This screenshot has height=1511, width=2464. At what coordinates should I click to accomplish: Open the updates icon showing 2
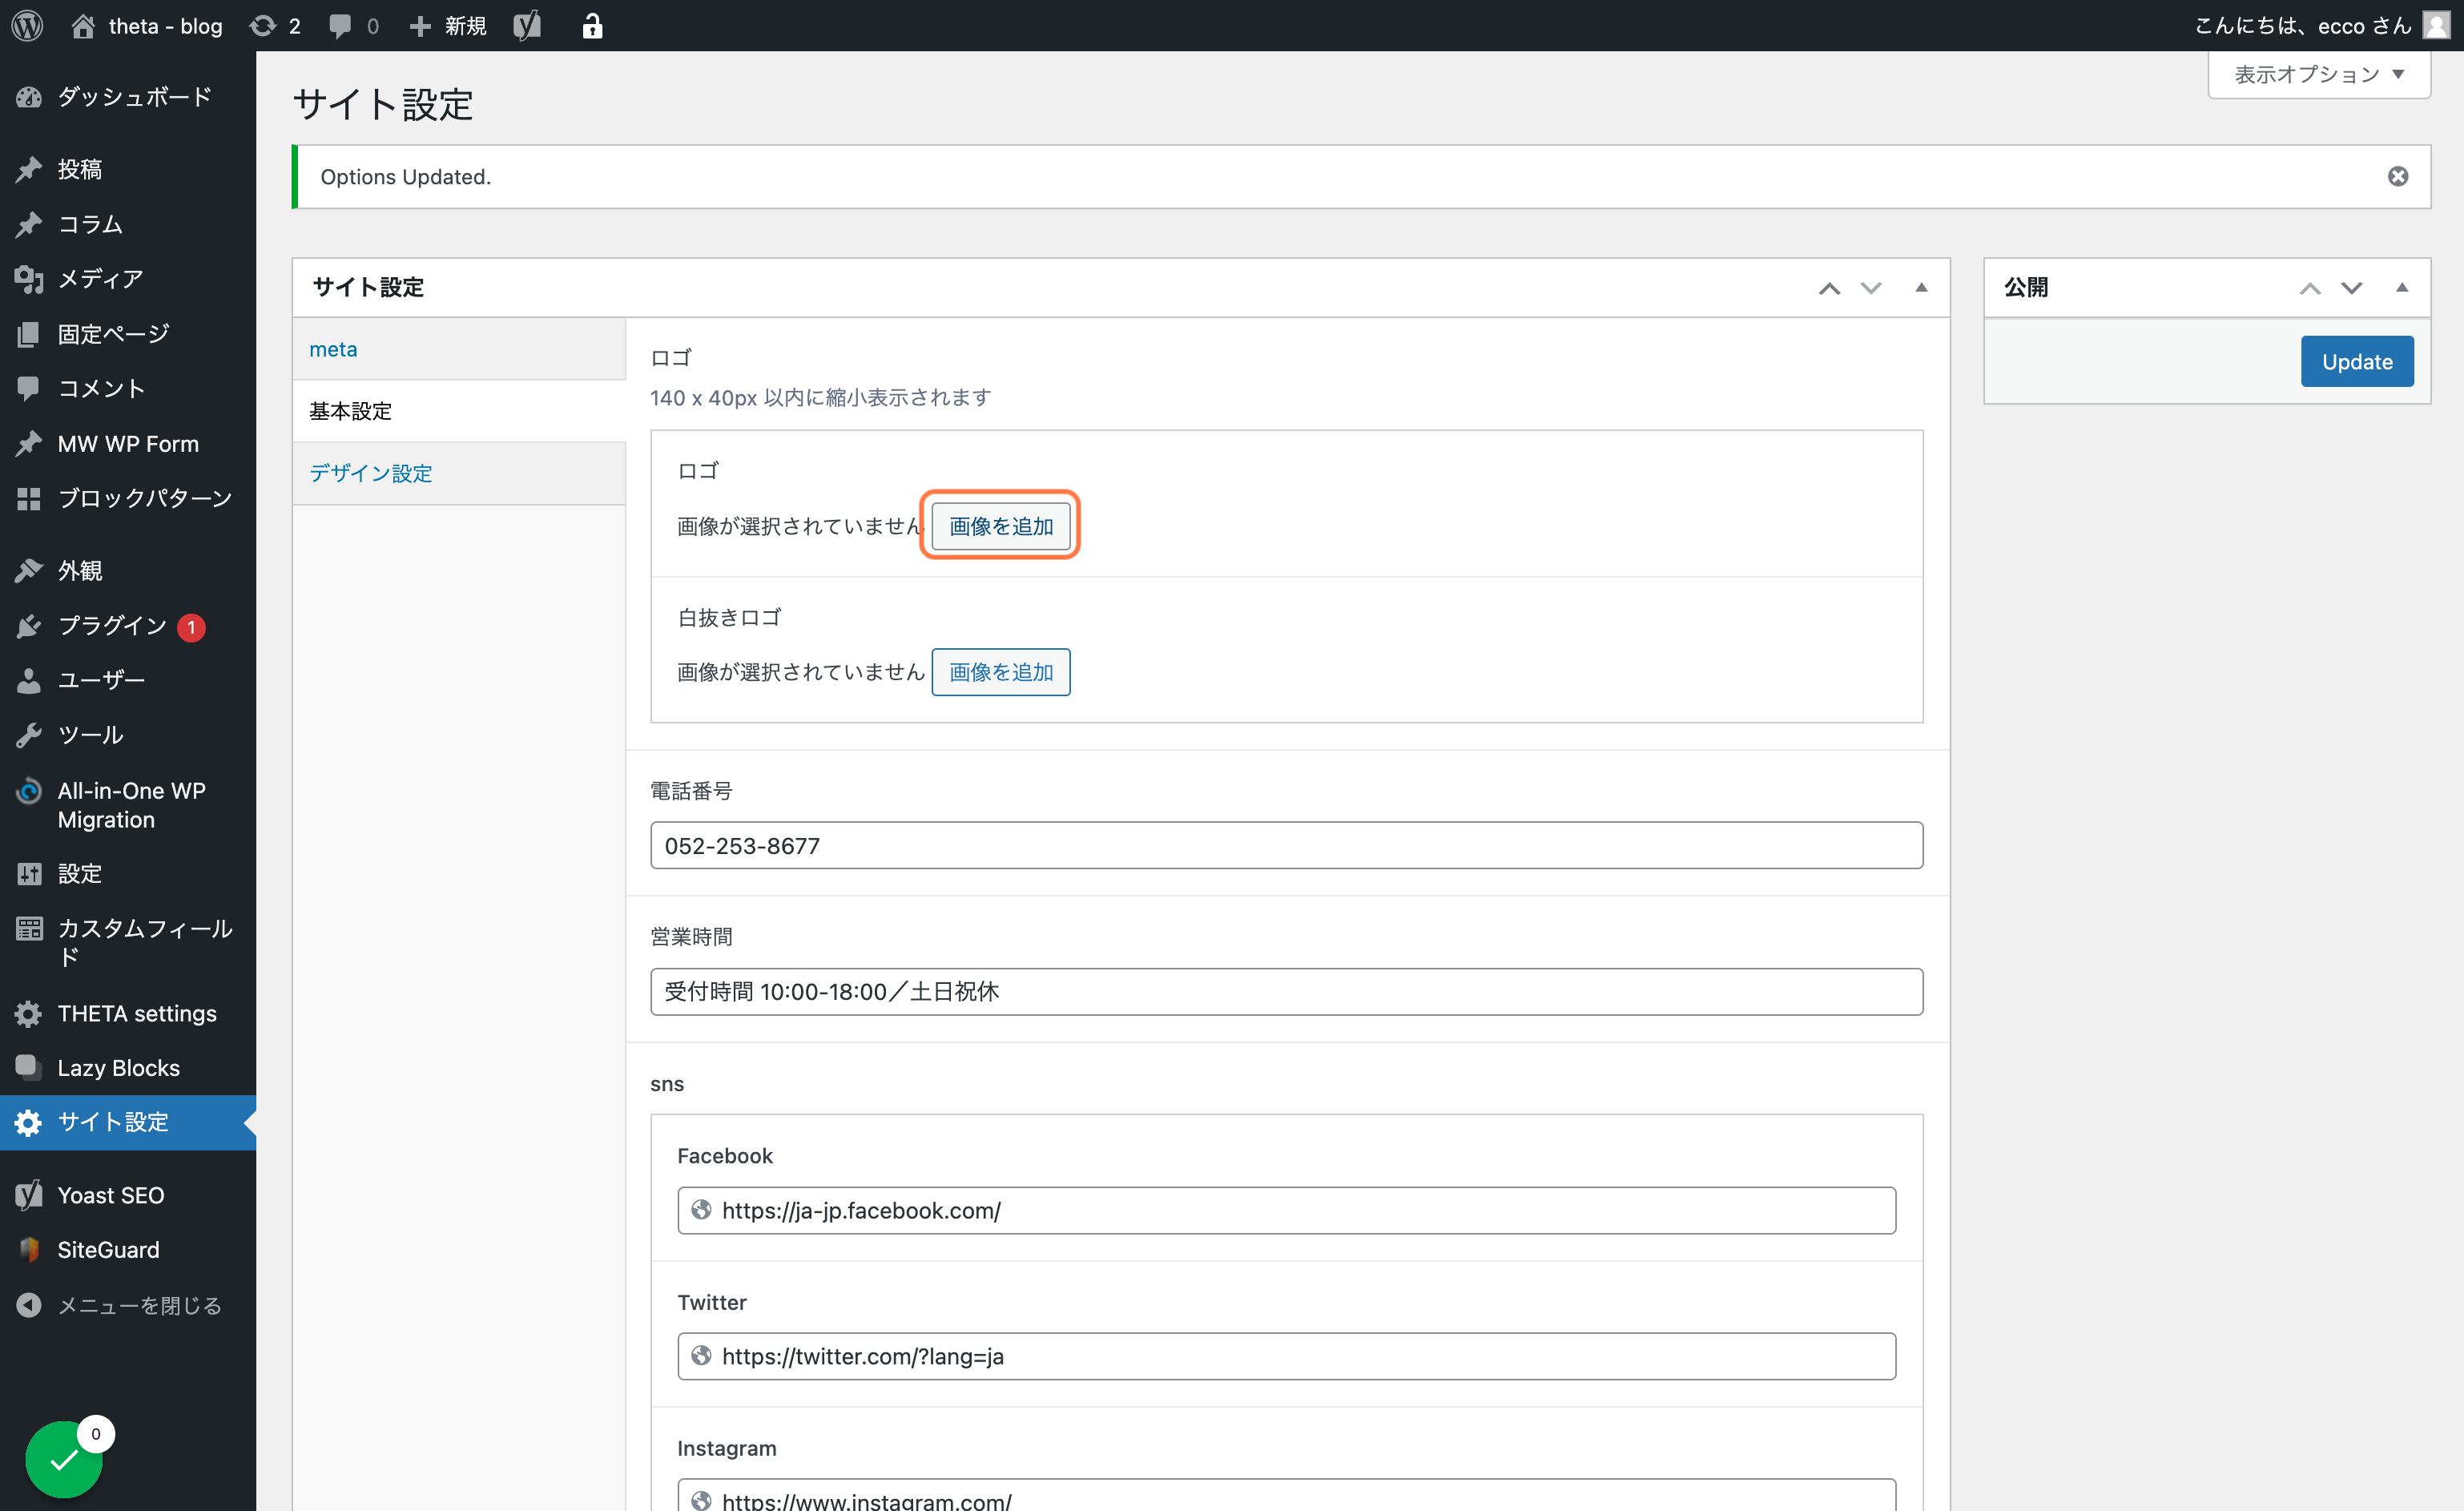click(x=276, y=26)
